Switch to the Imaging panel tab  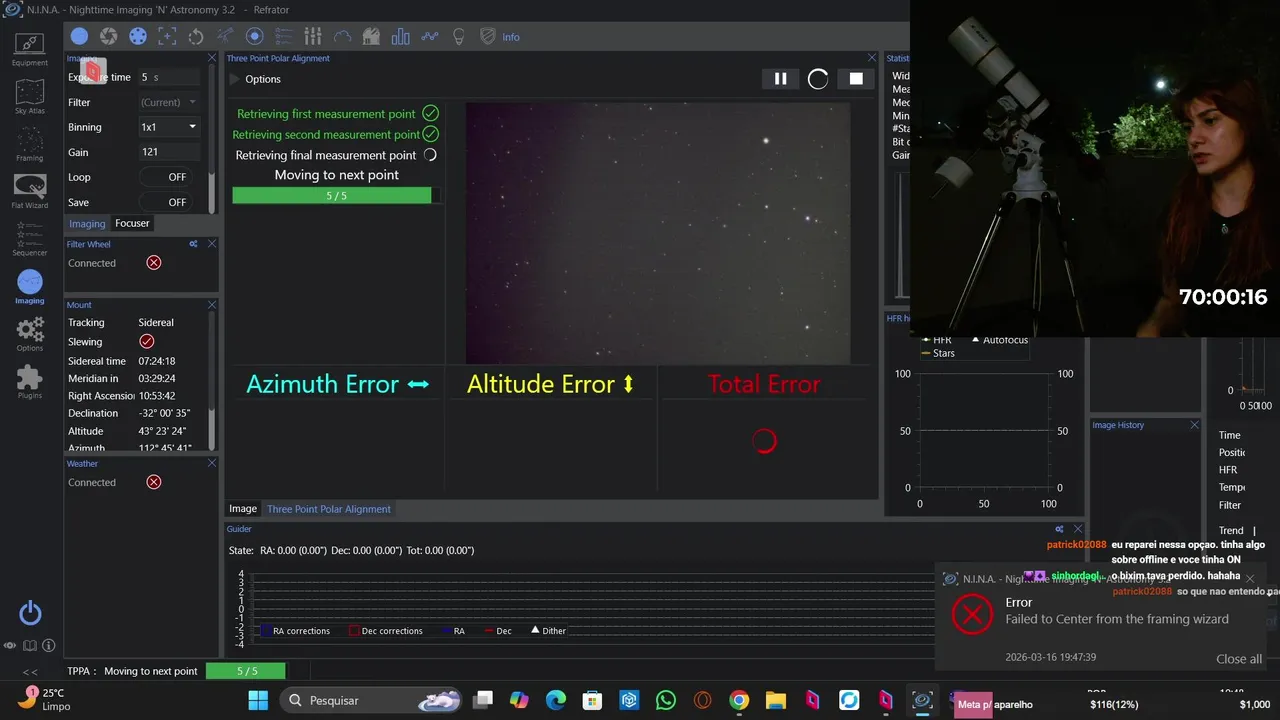[x=87, y=224]
